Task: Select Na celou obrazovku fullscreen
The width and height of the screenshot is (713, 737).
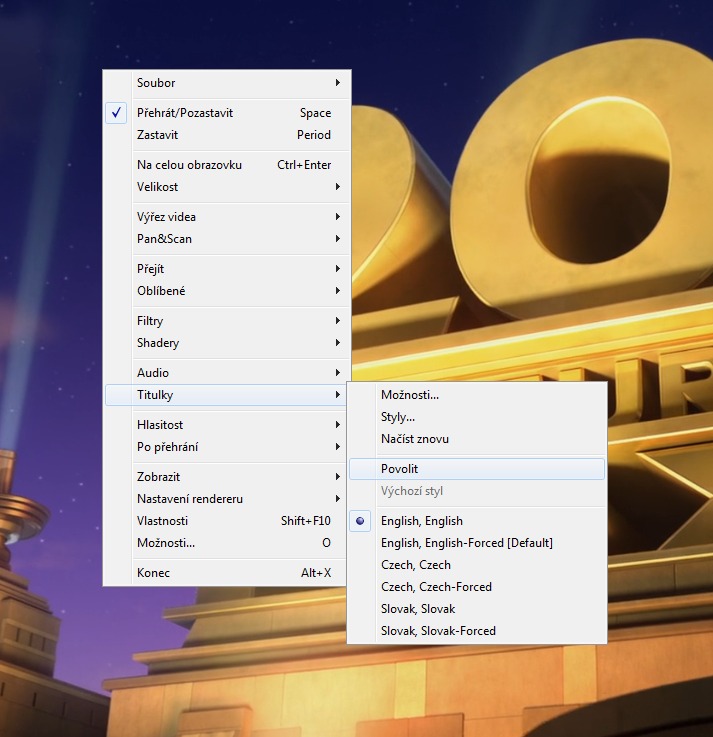Action: pyautogui.click(x=227, y=165)
